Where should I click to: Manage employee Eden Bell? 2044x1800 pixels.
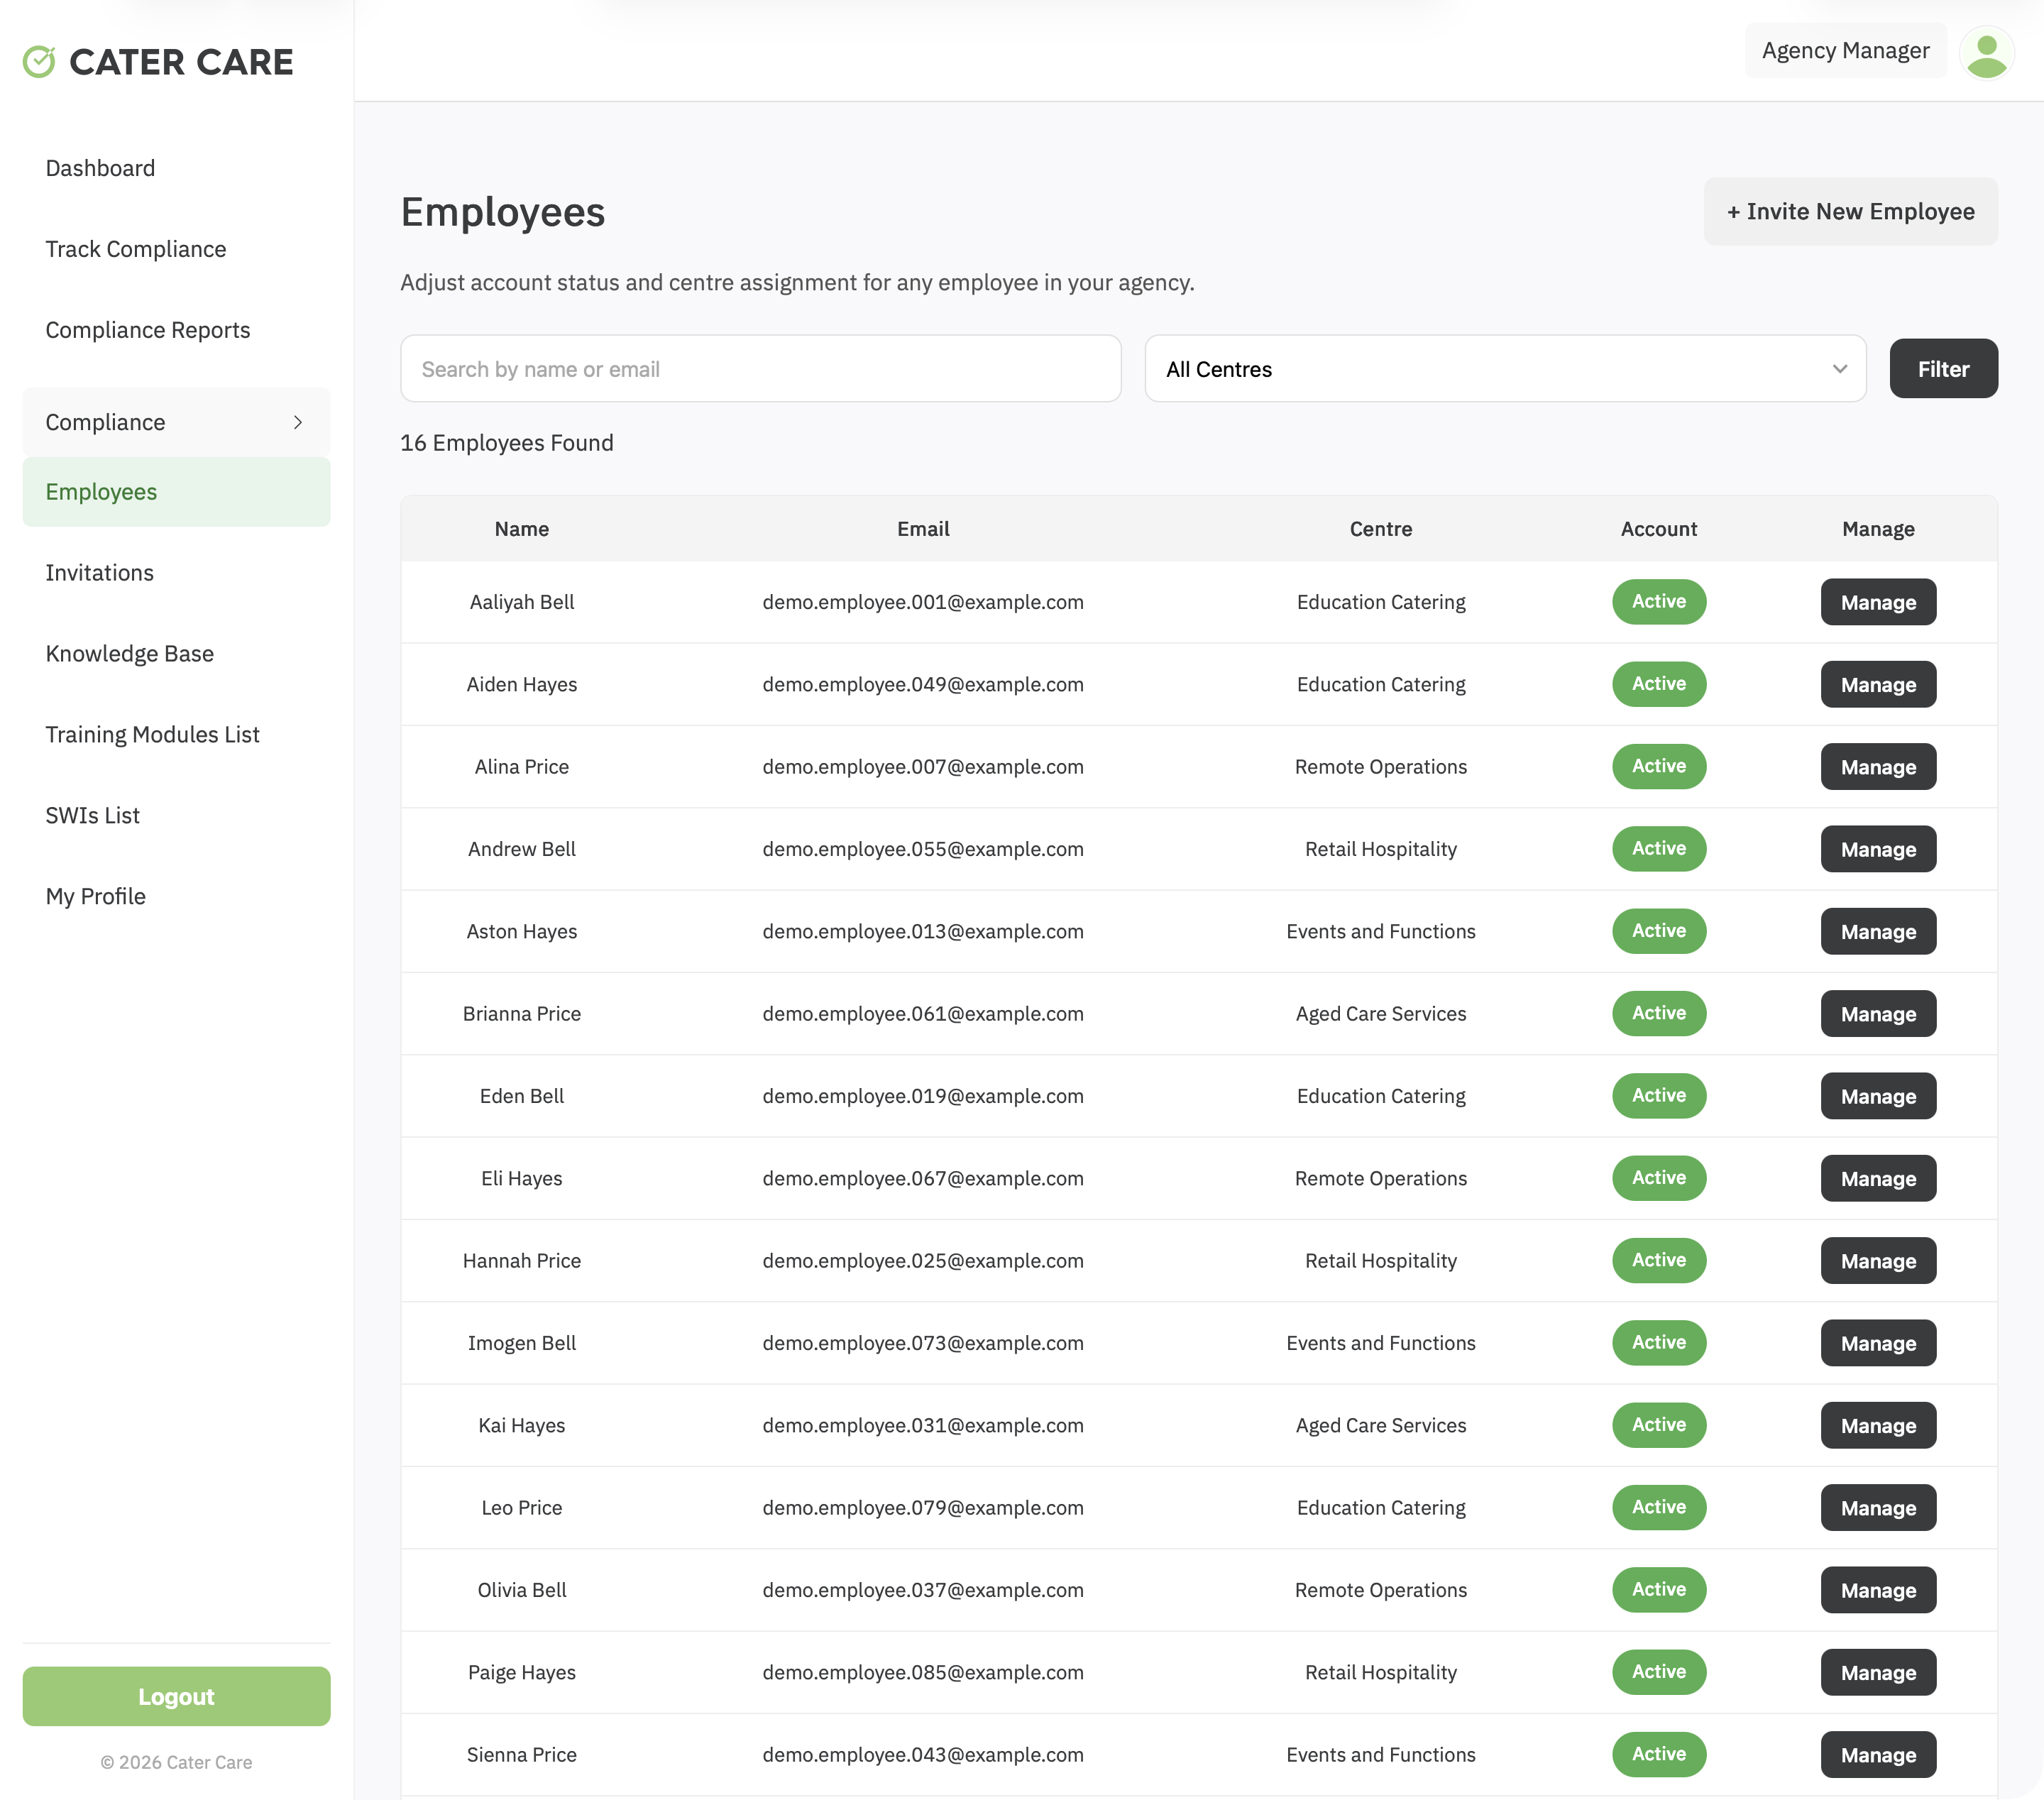tap(1878, 1096)
